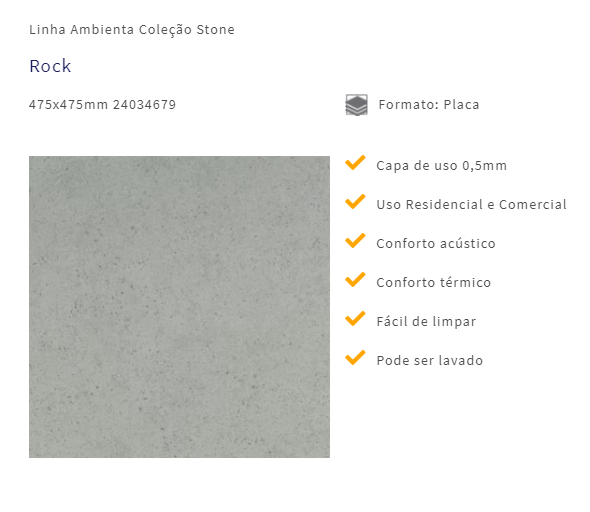Click the Uso Residencial e Comercial text
This screenshot has width=590, height=512.
[471, 205]
